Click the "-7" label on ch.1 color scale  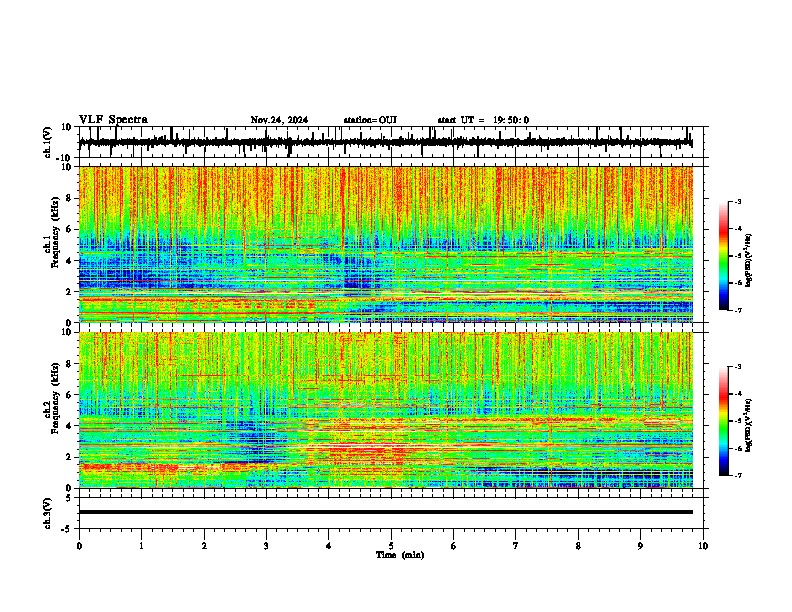(x=737, y=311)
